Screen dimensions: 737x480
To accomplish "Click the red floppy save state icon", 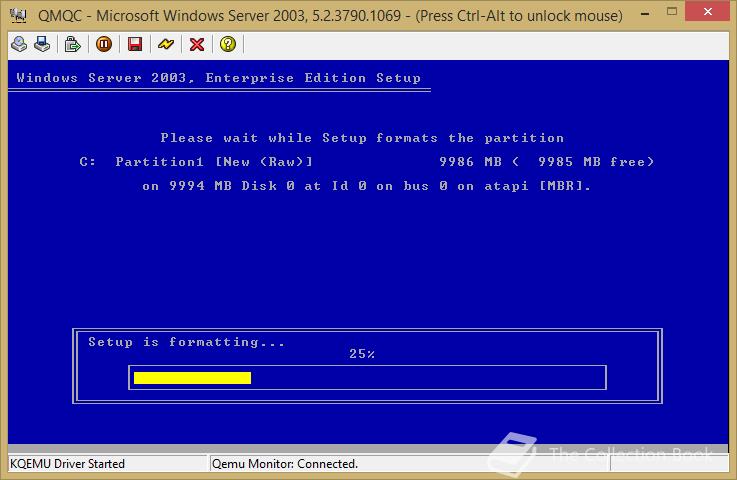I will tap(135, 44).
